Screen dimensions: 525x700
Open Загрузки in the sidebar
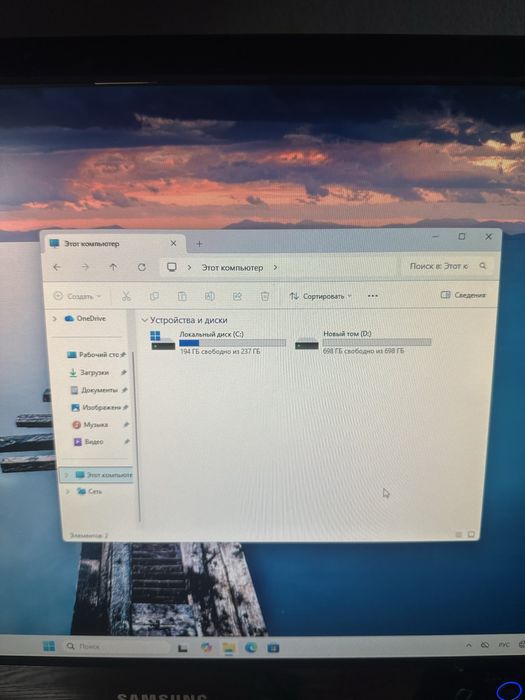[x=89, y=372]
